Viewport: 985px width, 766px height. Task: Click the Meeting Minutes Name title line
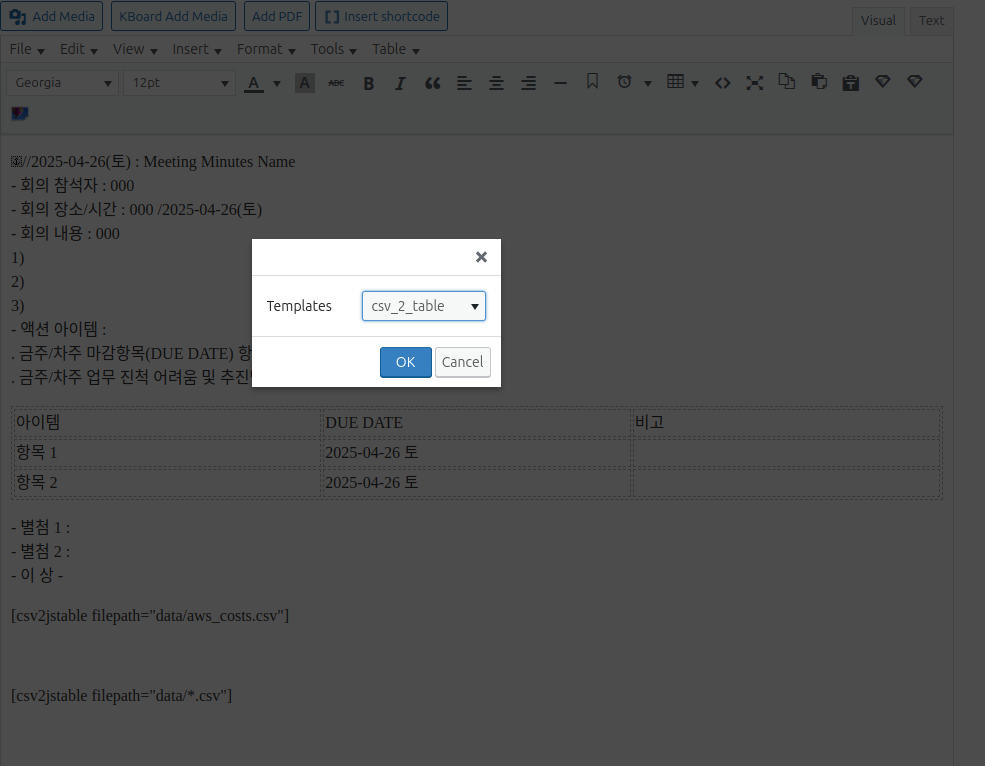click(x=153, y=161)
